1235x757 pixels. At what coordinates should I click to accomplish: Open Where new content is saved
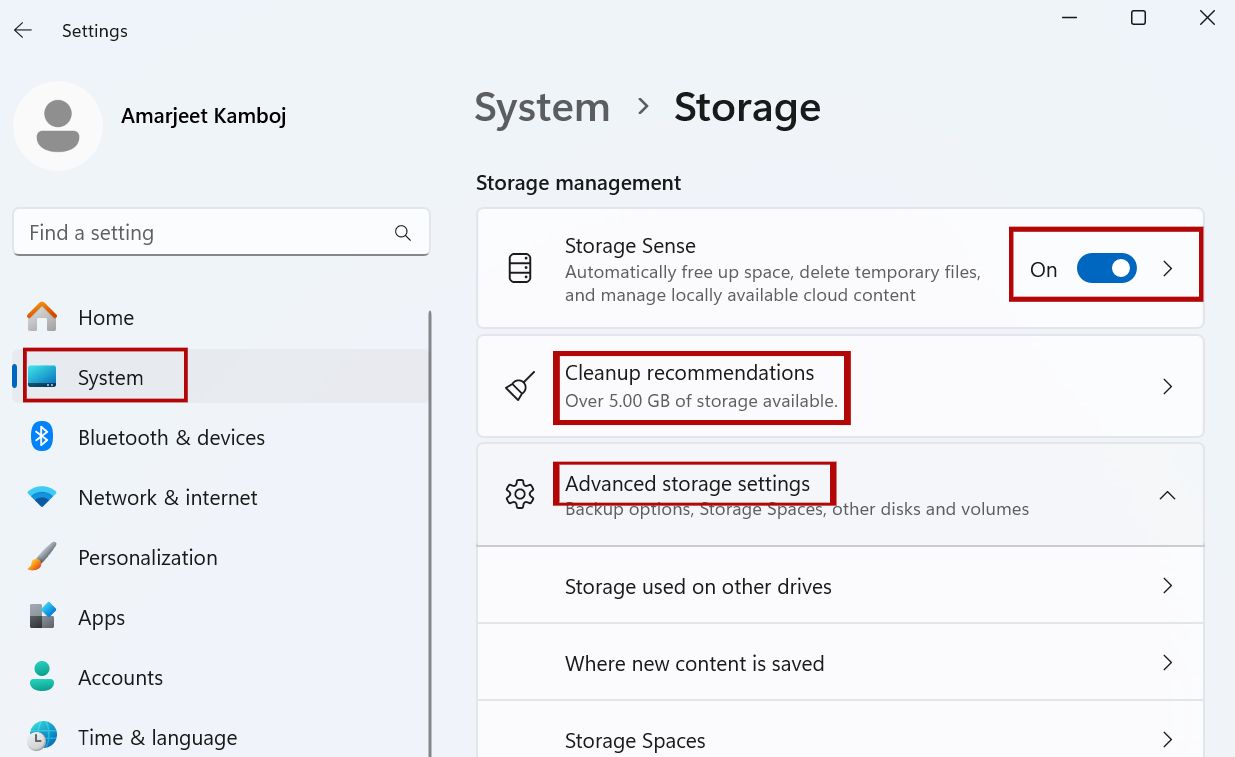pos(840,662)
